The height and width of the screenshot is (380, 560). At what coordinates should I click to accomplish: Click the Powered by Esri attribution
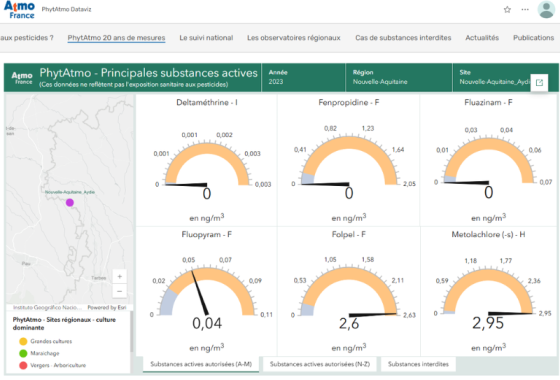(x=107, y=308)
